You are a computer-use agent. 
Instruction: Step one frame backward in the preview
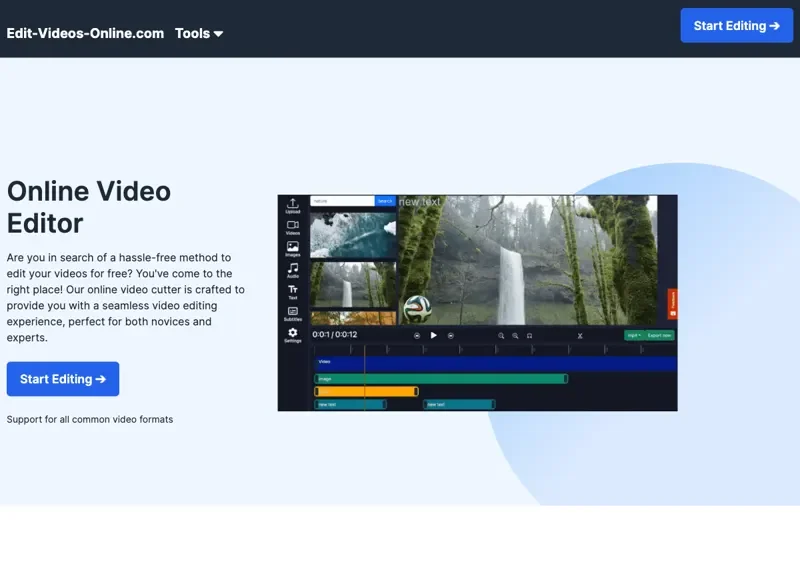click(417, 335)
